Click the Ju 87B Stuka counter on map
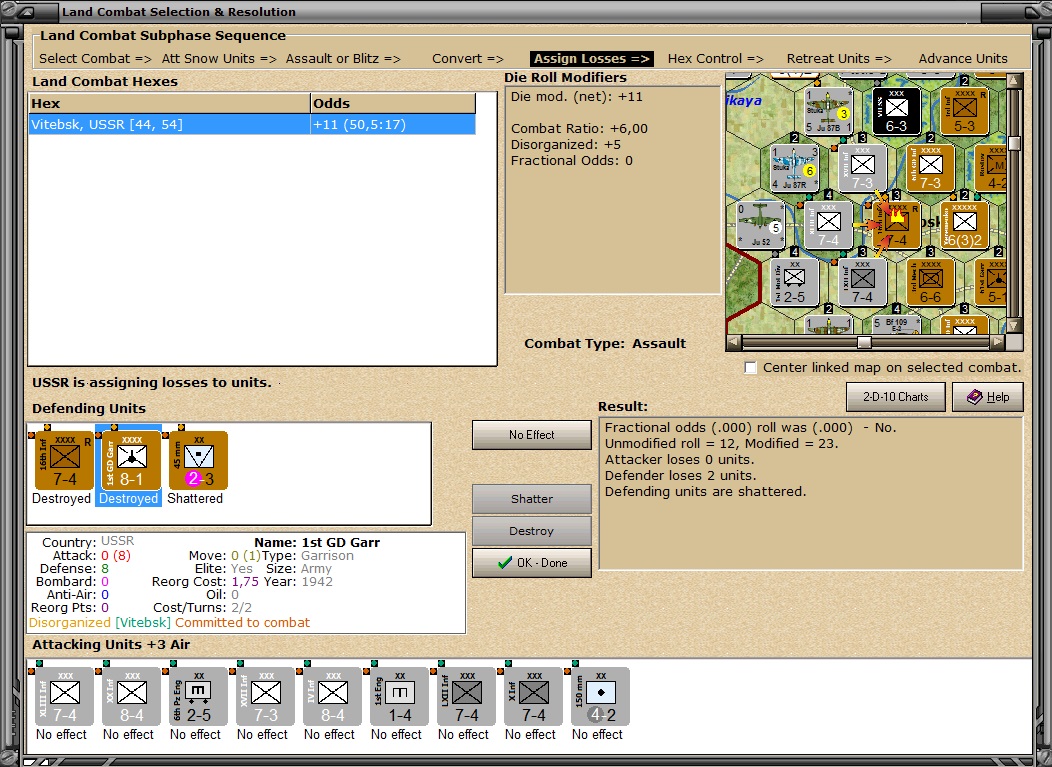Screen dimensions: 1052x767 click(829, 111)
